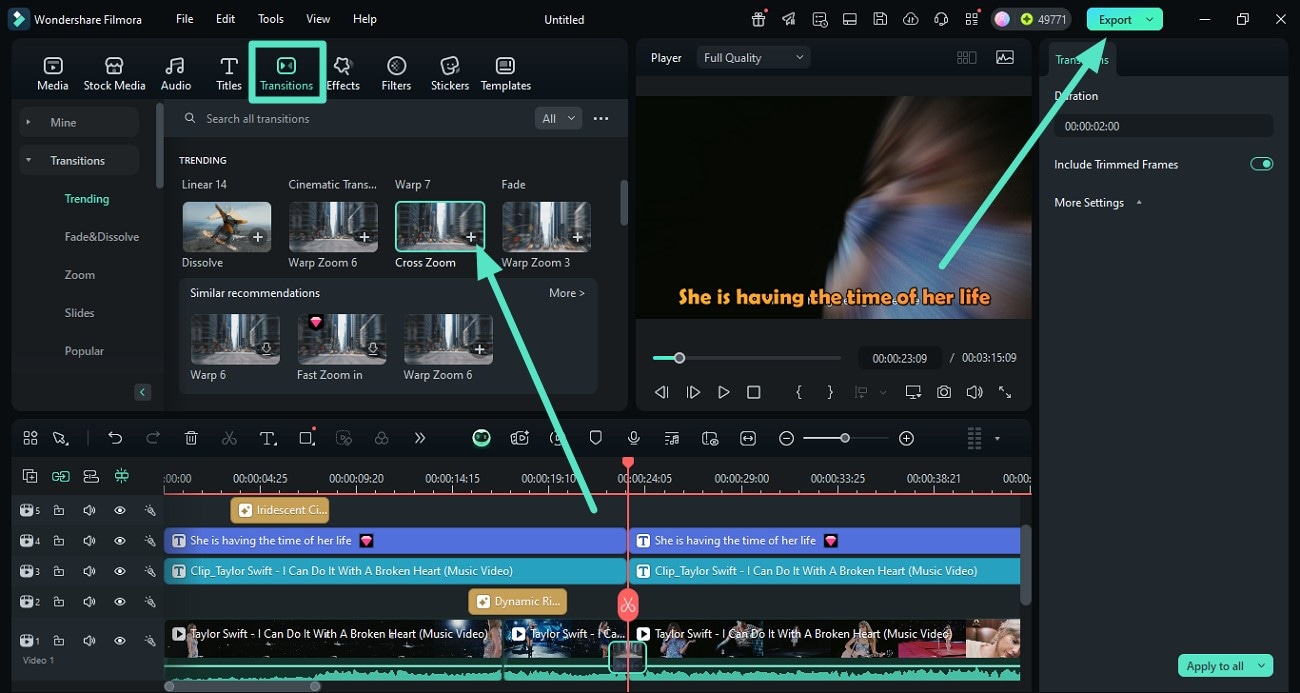1300x693 pixels.
Task: Click the player progress slider
Action: coord(747,358)
